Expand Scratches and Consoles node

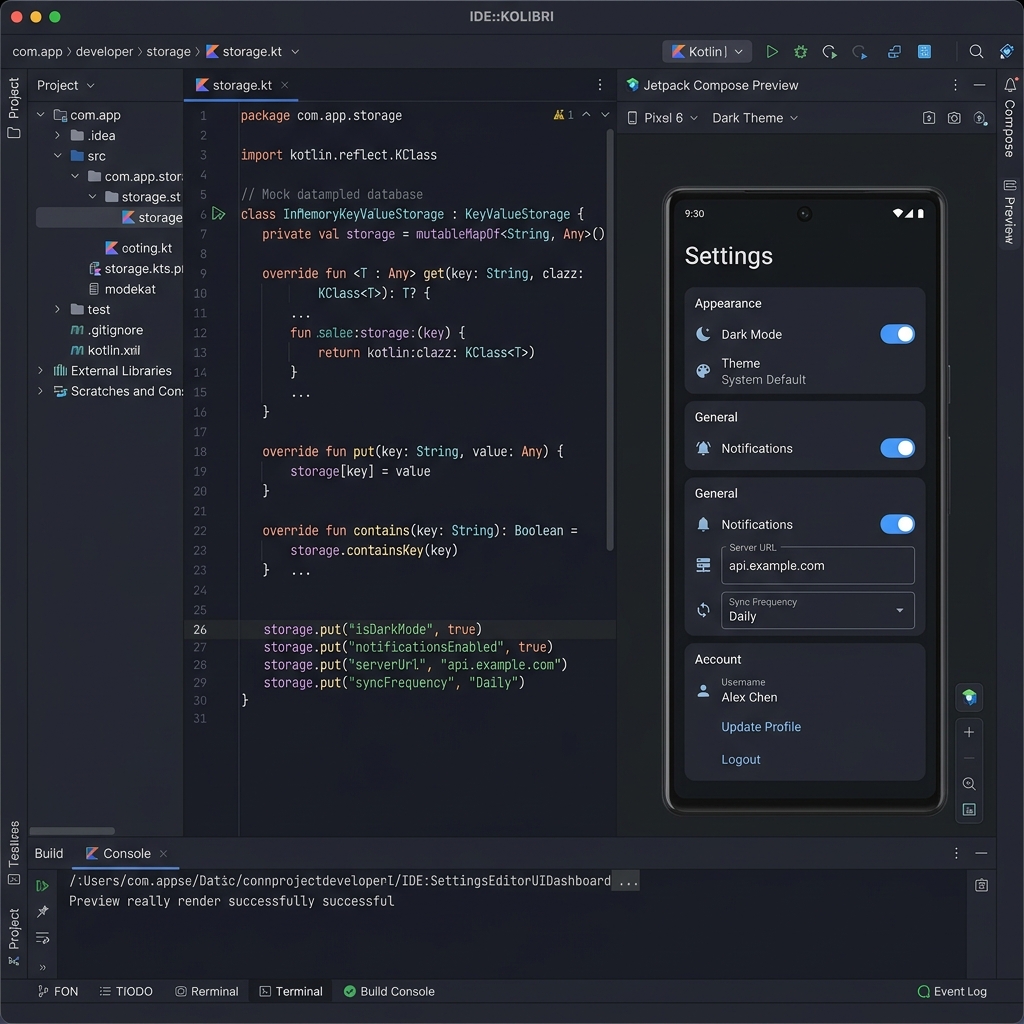coord(40,391)
